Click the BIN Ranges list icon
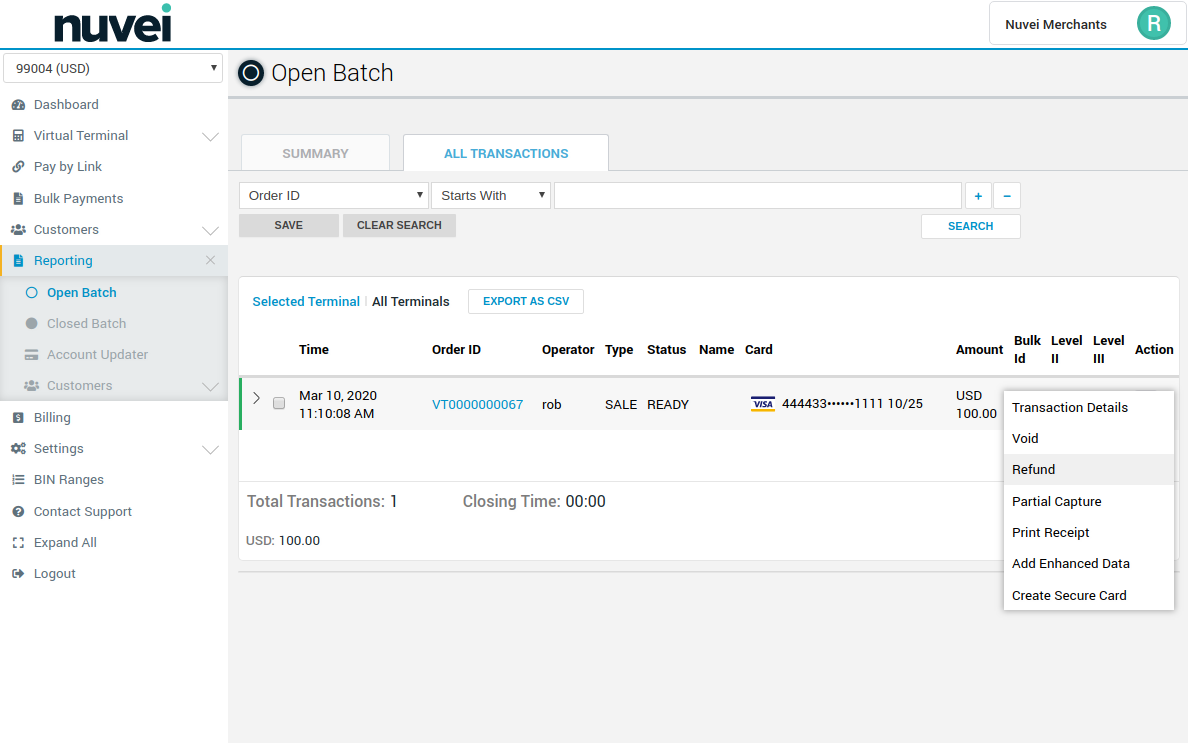Viewport: 1188px width, 743px height. tap(18, 479)
